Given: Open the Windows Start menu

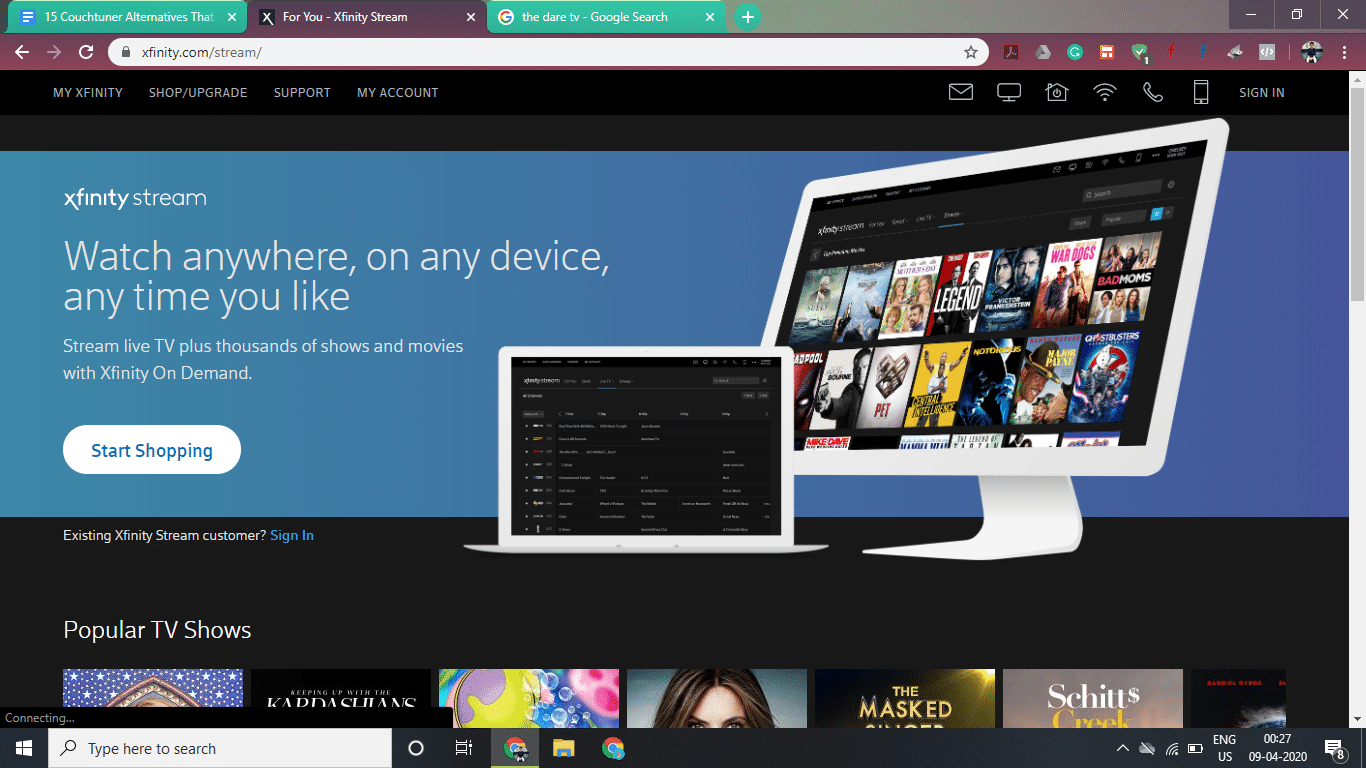Looking at the screenshot, I should pos(23,748).
